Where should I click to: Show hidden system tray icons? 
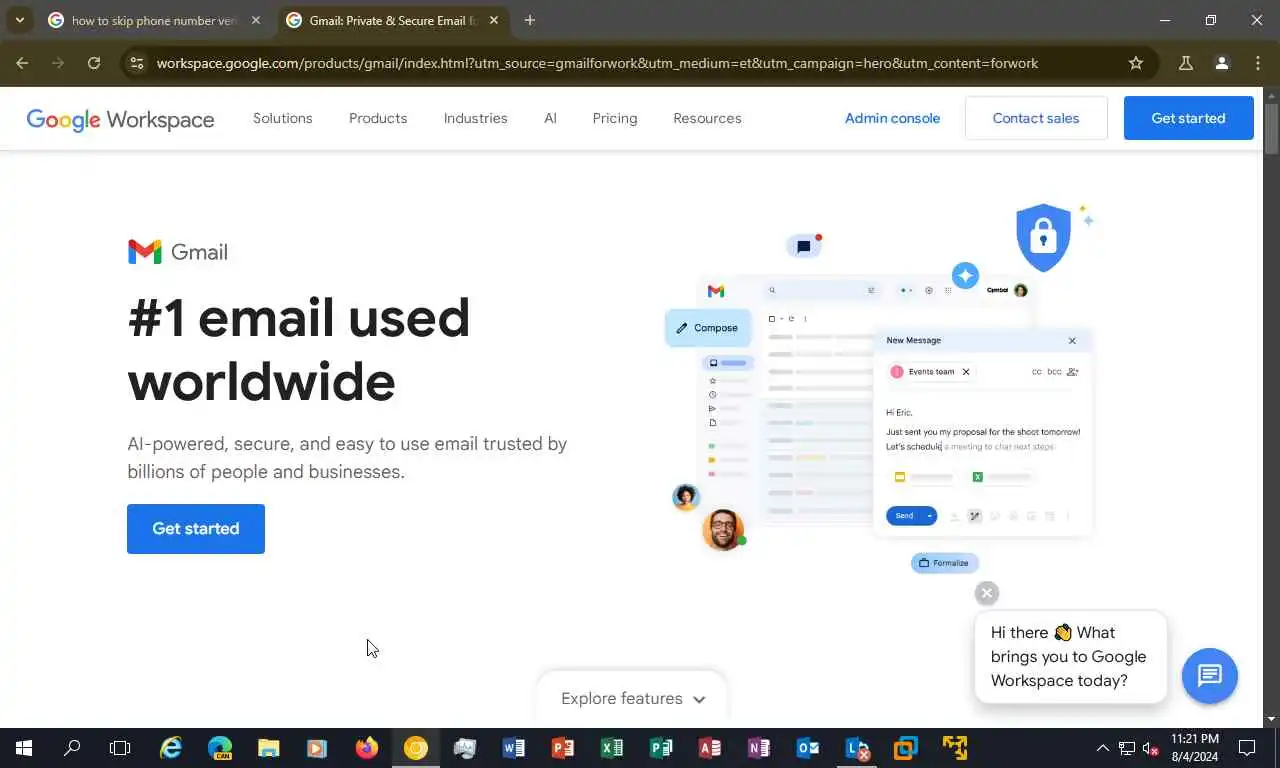(1103, 748)
